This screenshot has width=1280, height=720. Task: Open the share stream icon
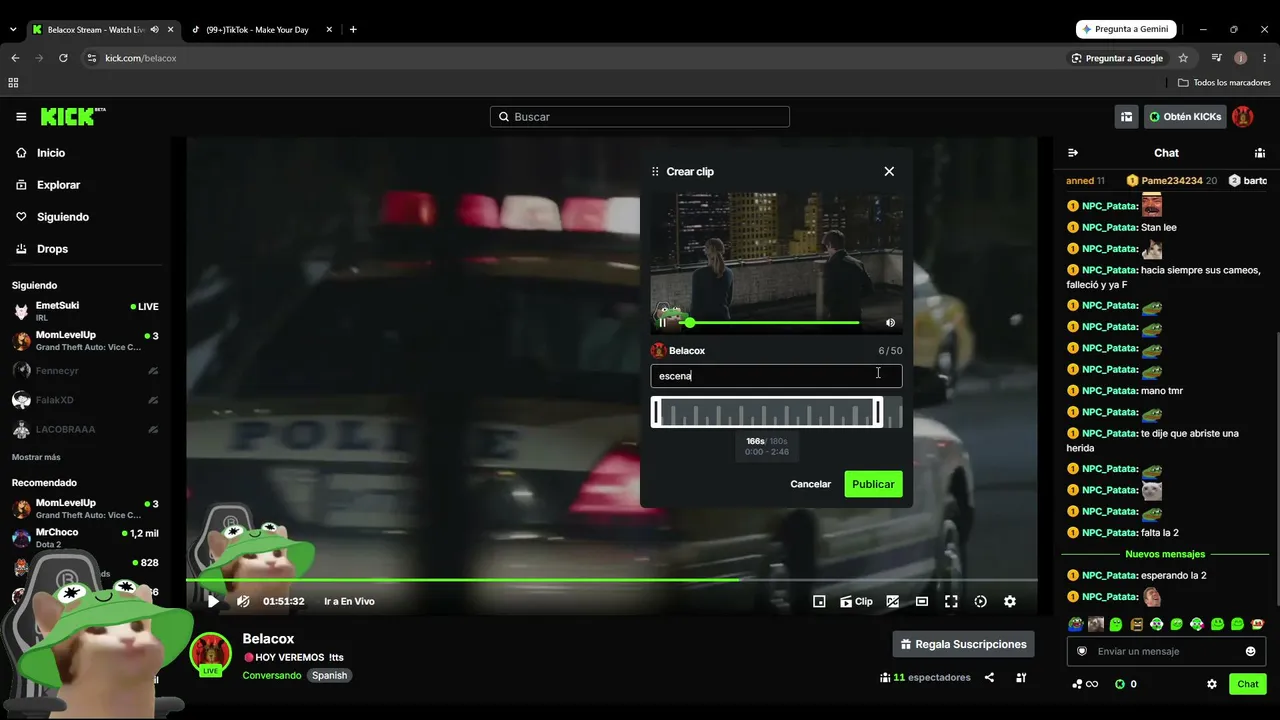tap(989, 677)
